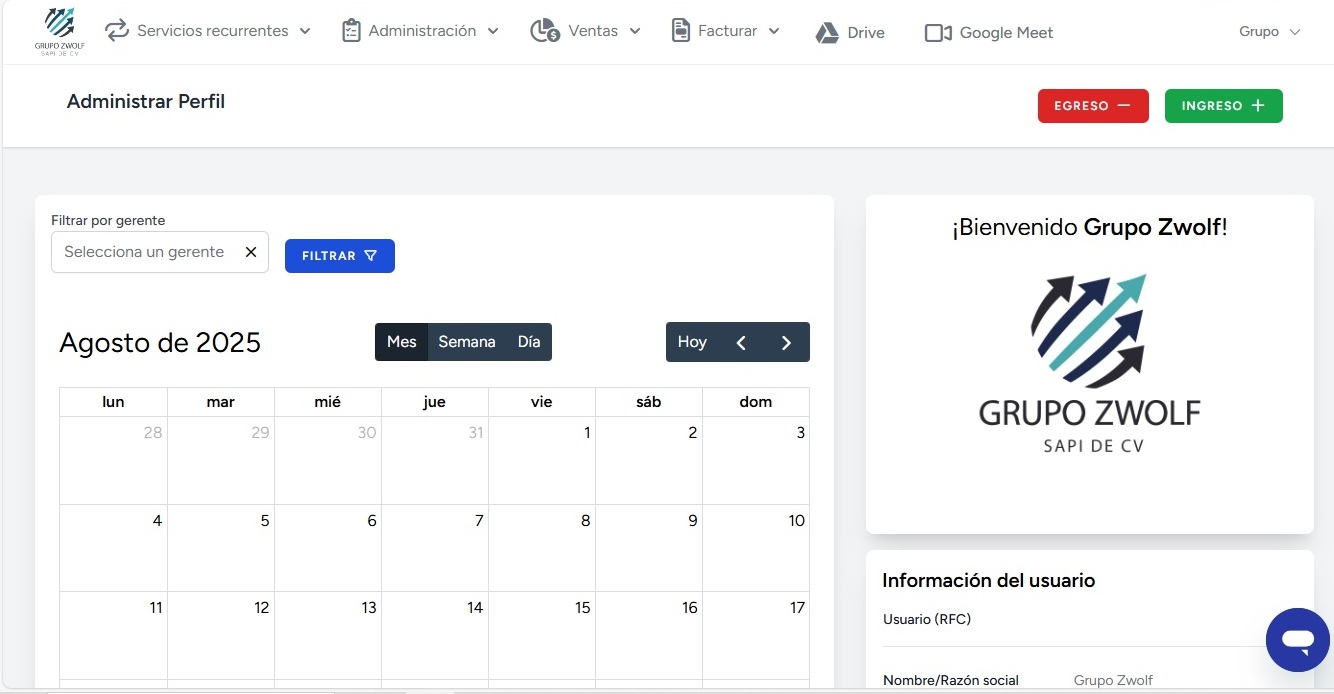Click the Administración clipboard icon
The height and width of the screenshot is (694, 1334).
(x=351, y=31)
